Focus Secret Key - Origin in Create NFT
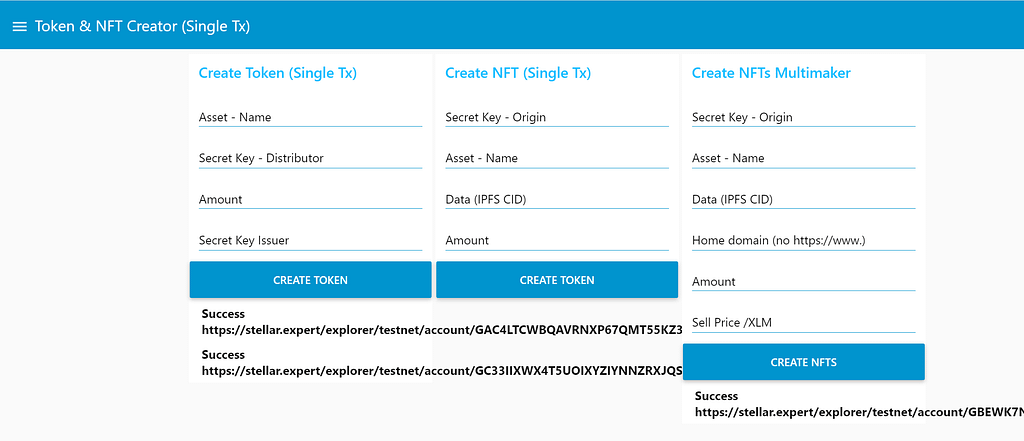This screenshot has width=1024, height=441. [x=557, y=118]
